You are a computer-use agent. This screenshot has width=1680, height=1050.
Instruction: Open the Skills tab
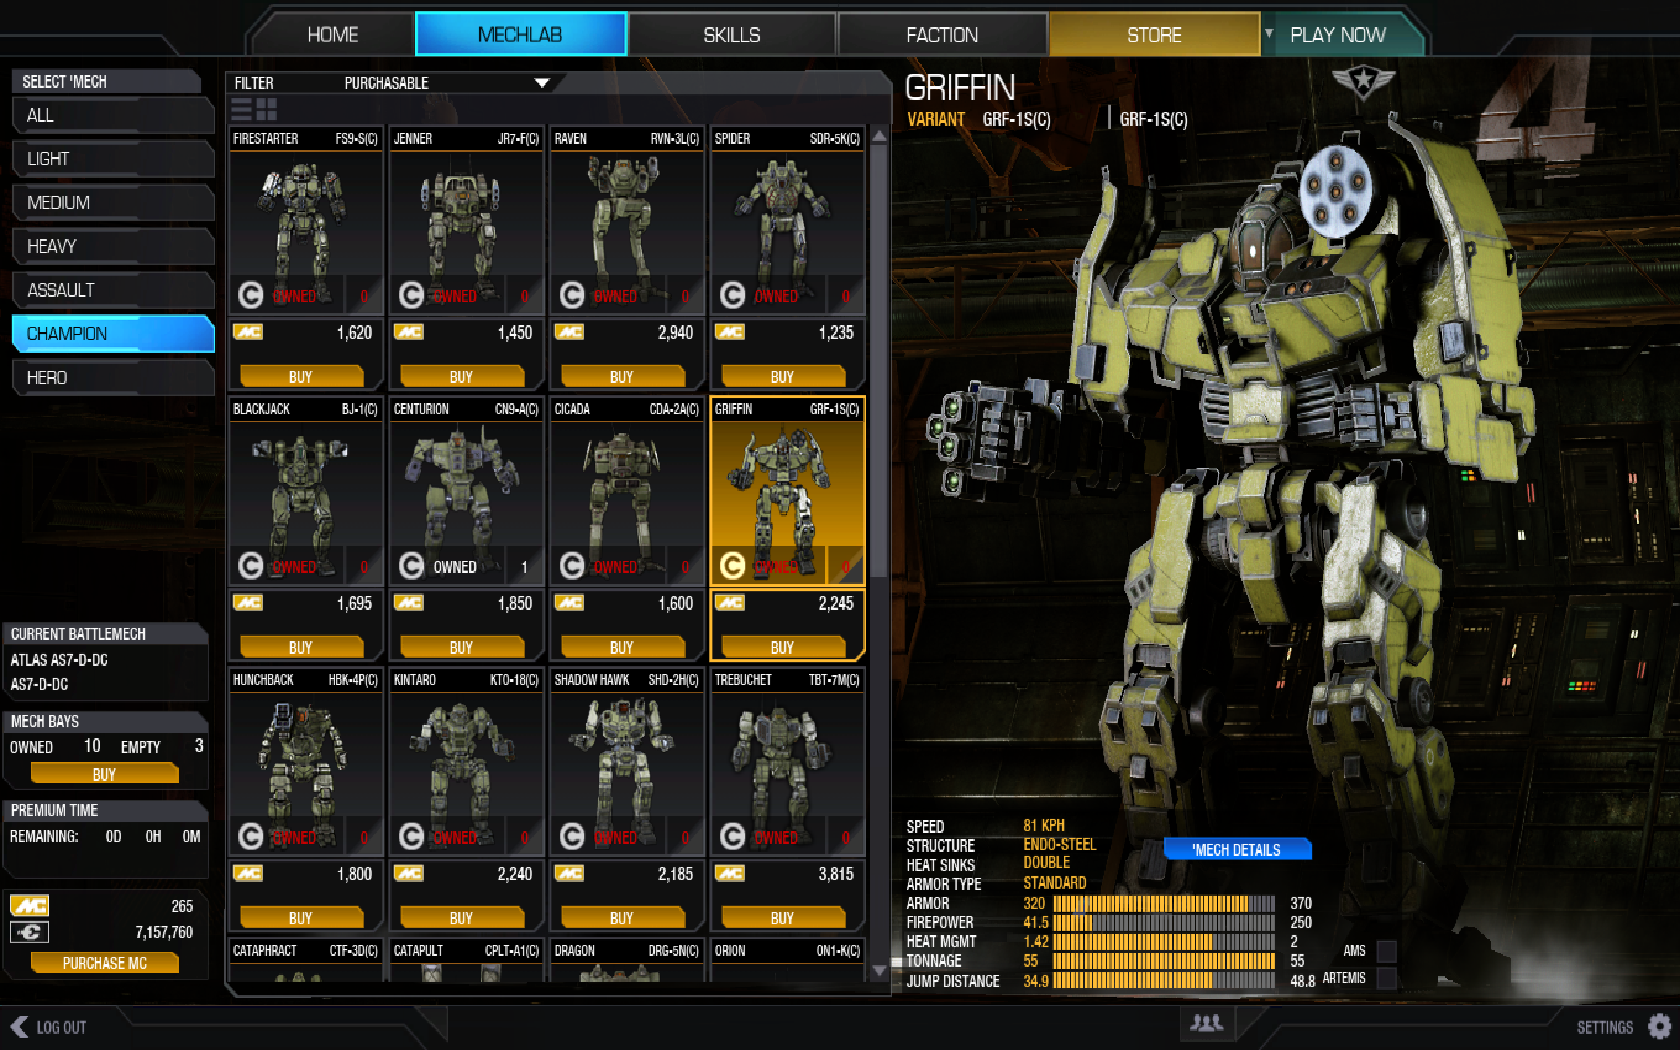coord(732,35)
